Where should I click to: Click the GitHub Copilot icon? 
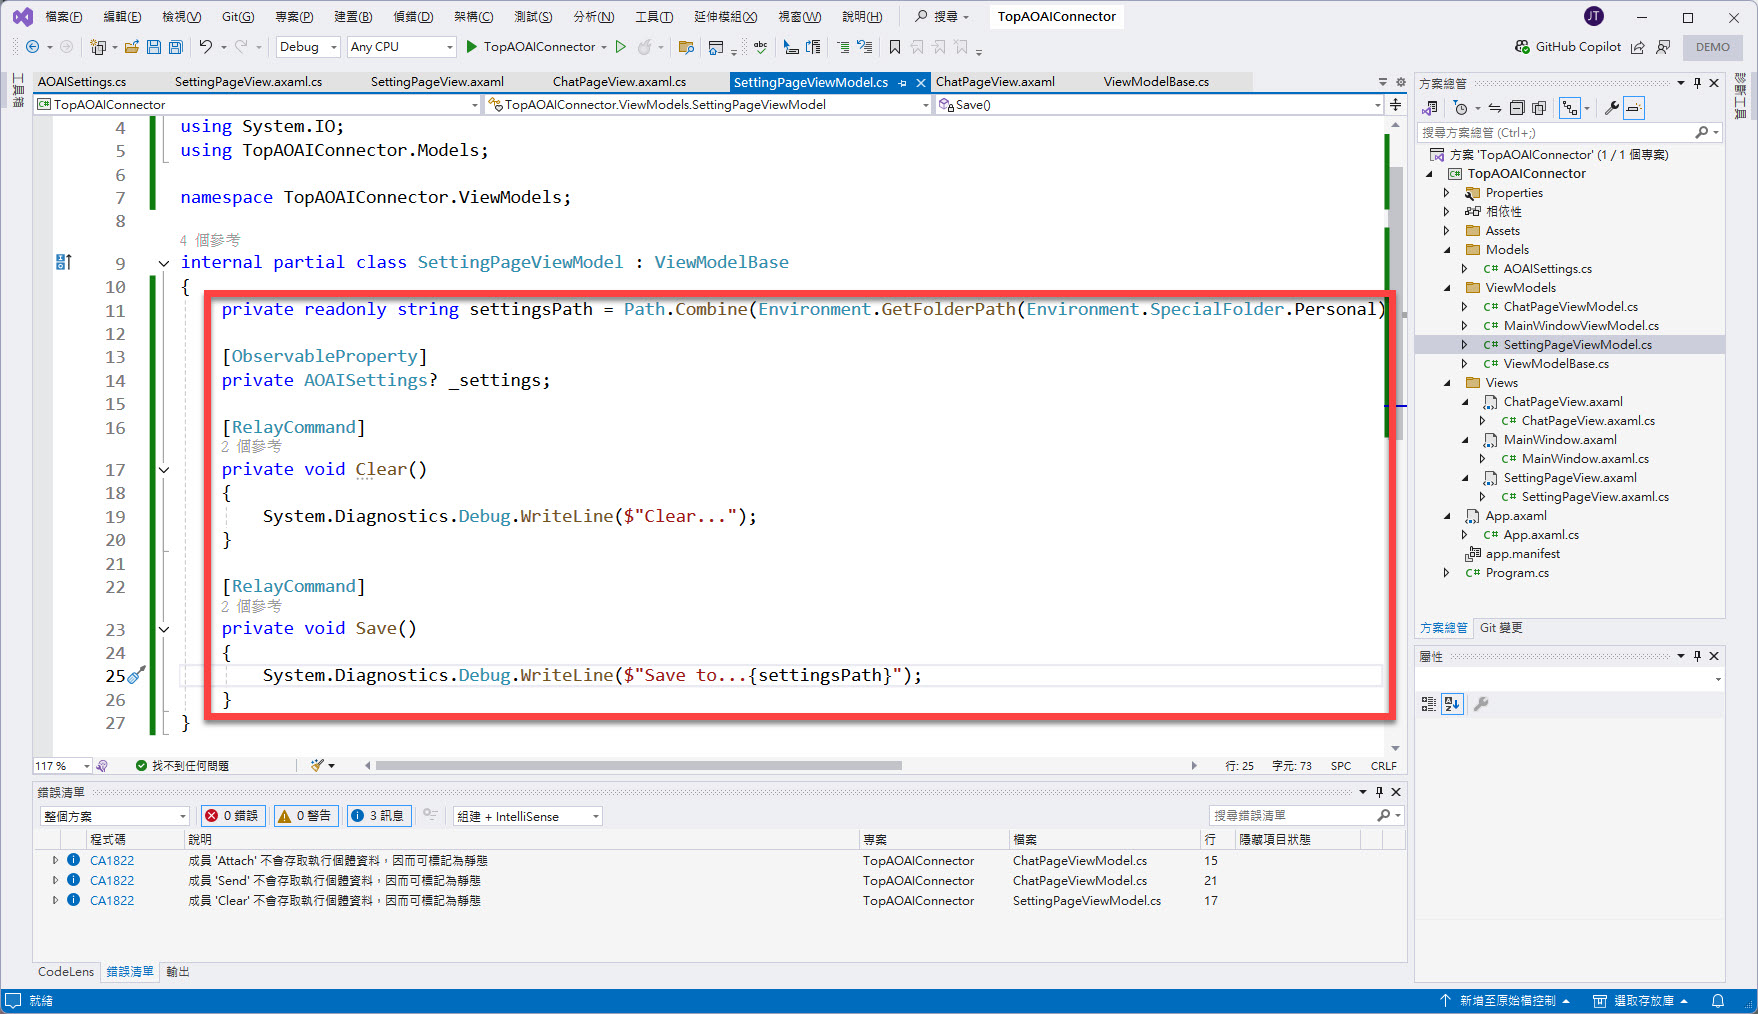(x=1522, y=47)
